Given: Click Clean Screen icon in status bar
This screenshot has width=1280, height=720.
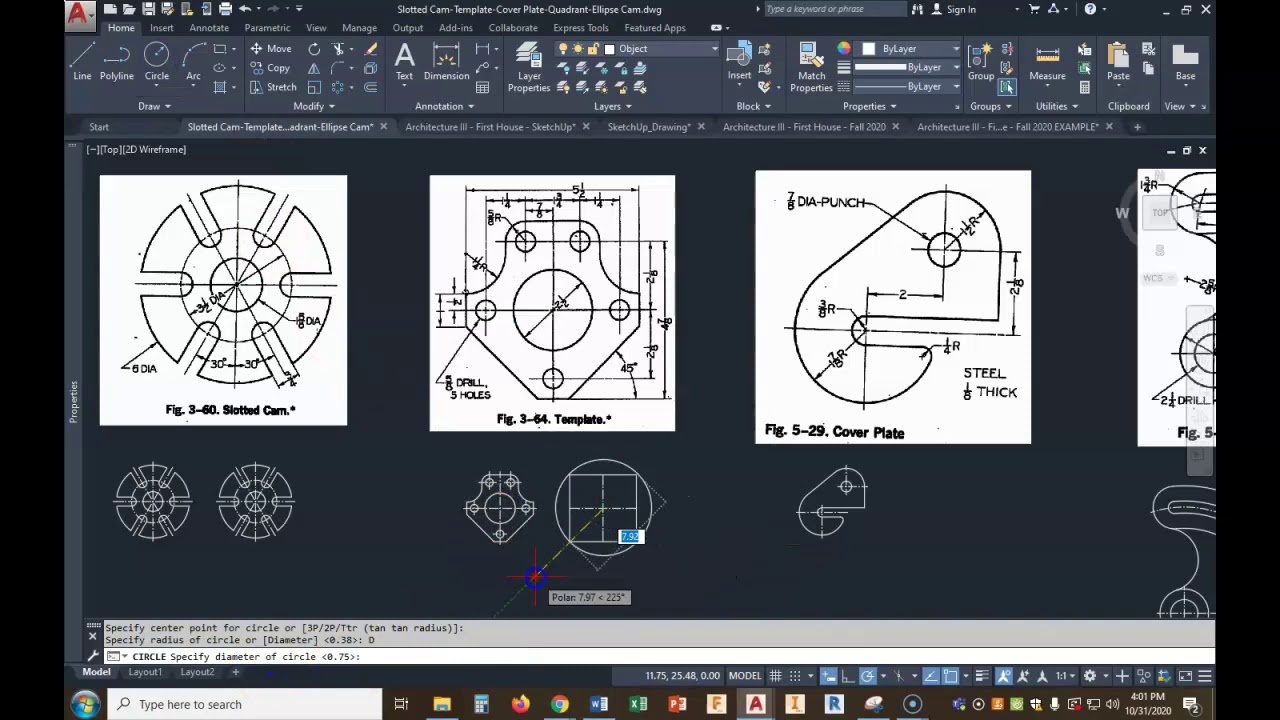Looking at the screenshot, I should pyautogui.click(x=1185, y=676).
